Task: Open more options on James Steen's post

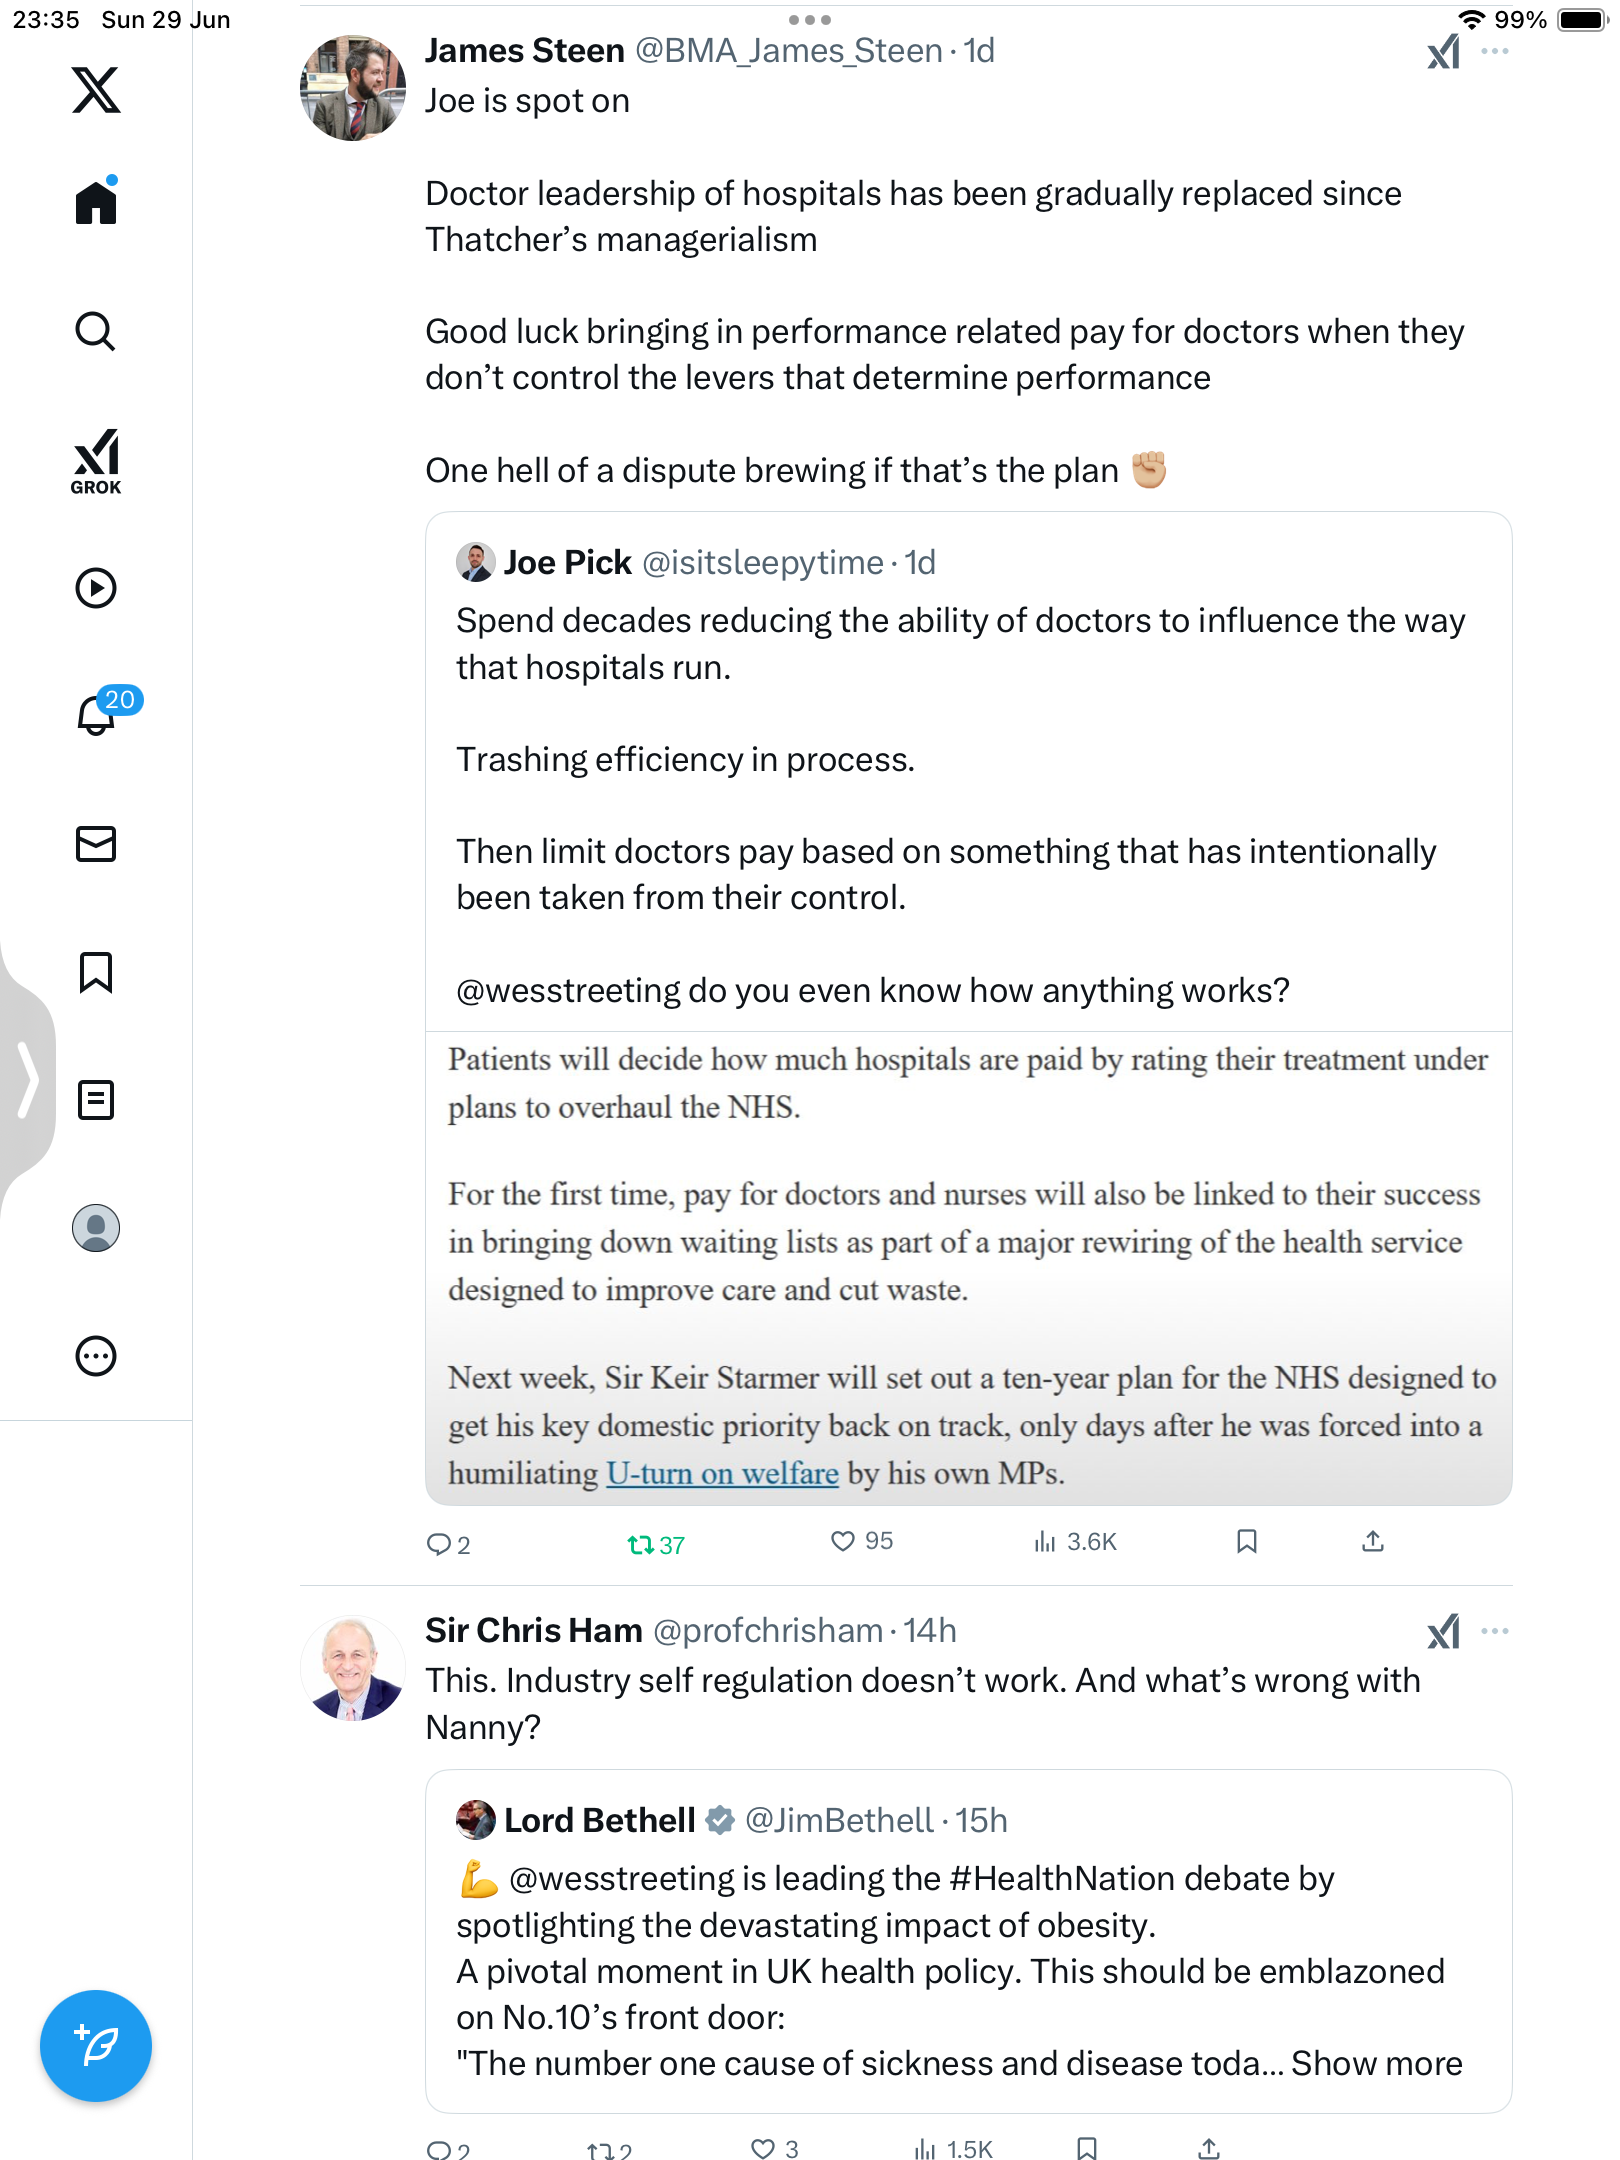Action: (1495, 51)
